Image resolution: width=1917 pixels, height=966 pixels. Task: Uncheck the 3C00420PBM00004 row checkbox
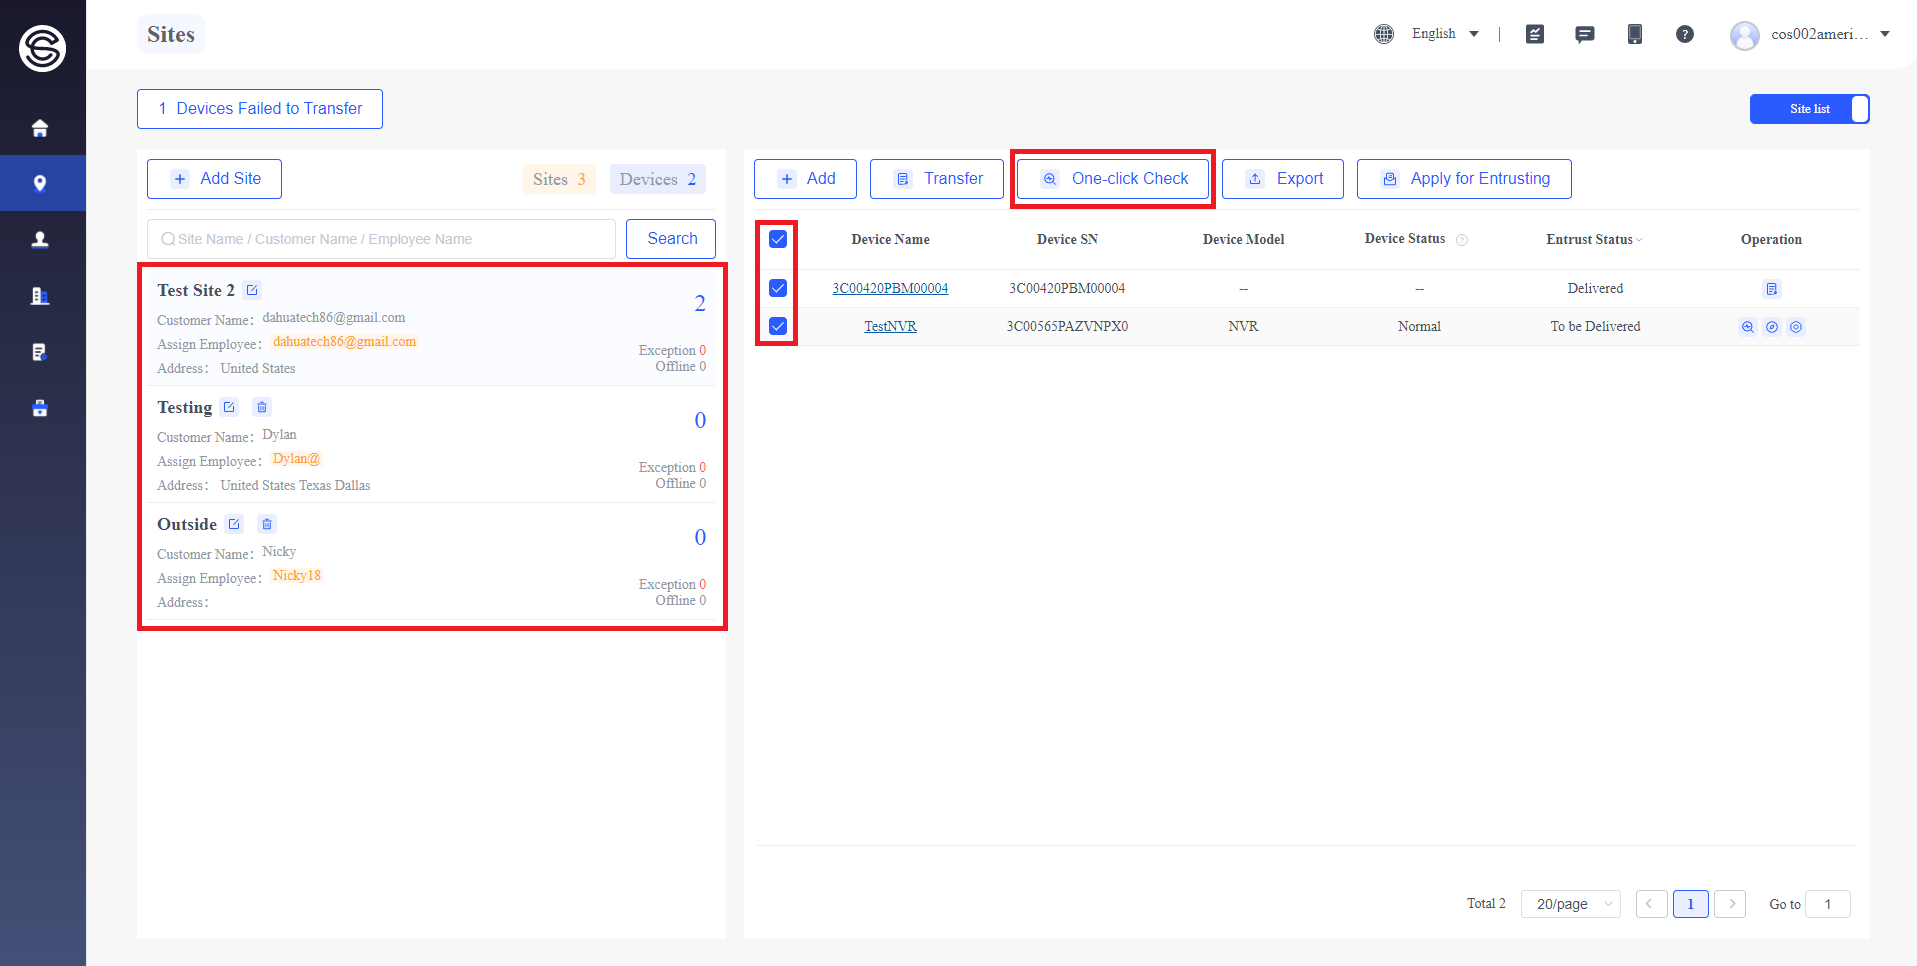point(778,288)
